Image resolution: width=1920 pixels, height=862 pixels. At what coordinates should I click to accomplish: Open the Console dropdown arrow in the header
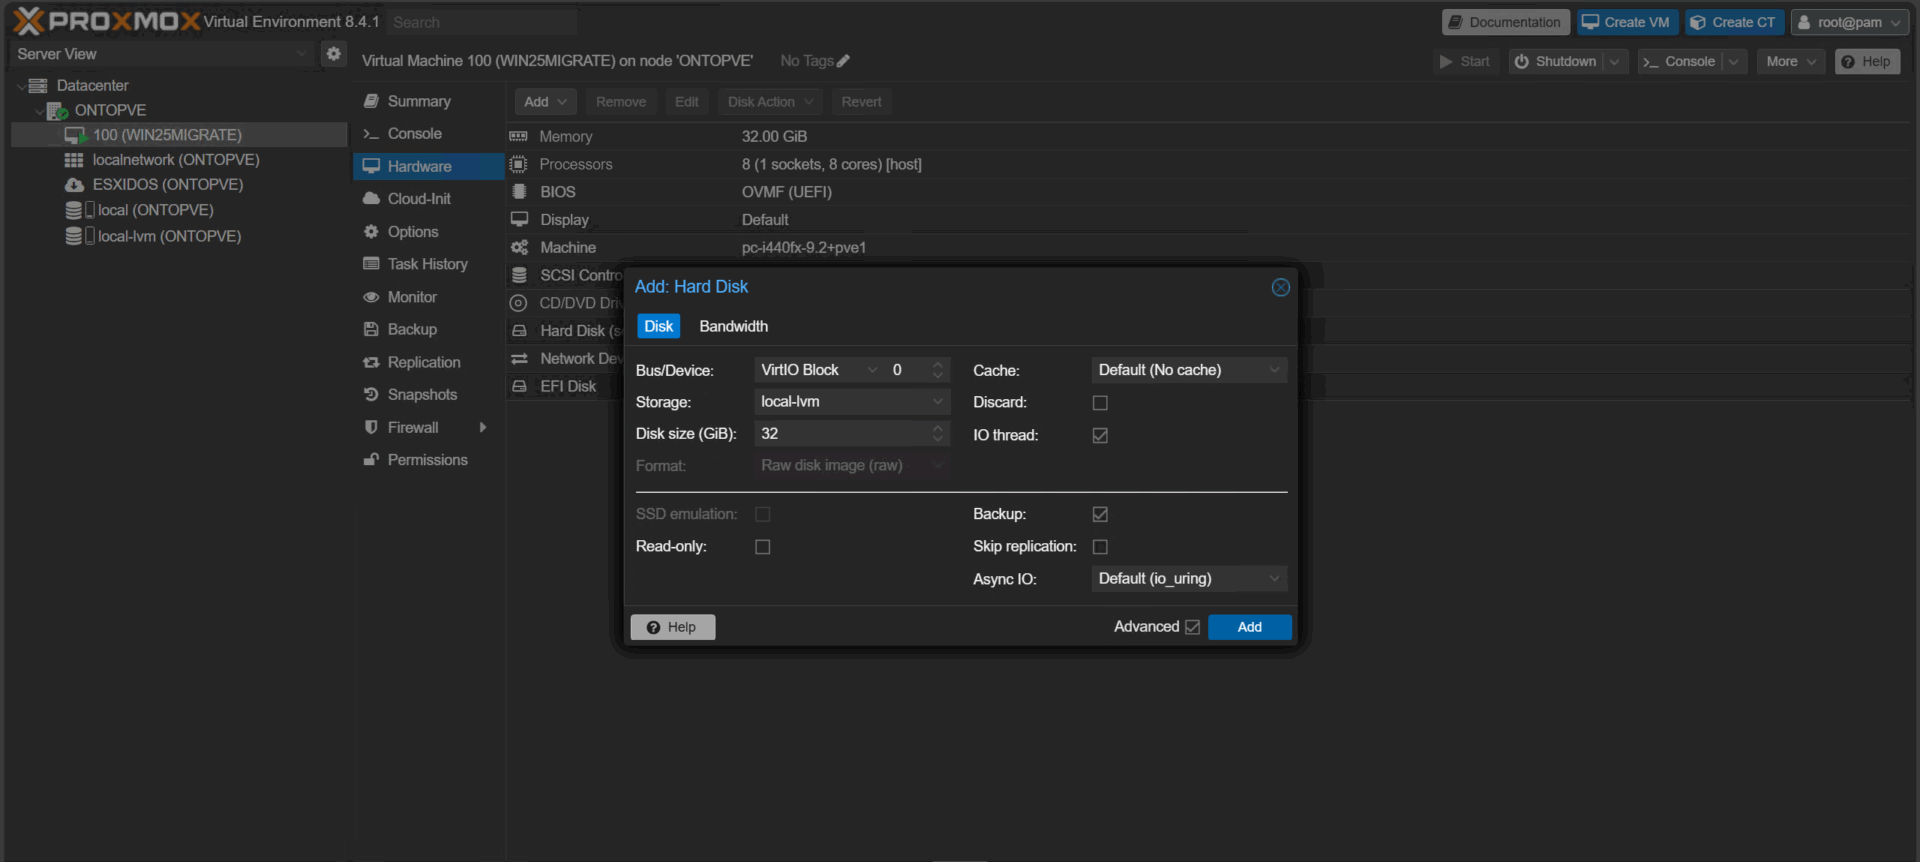[1733, 62]
